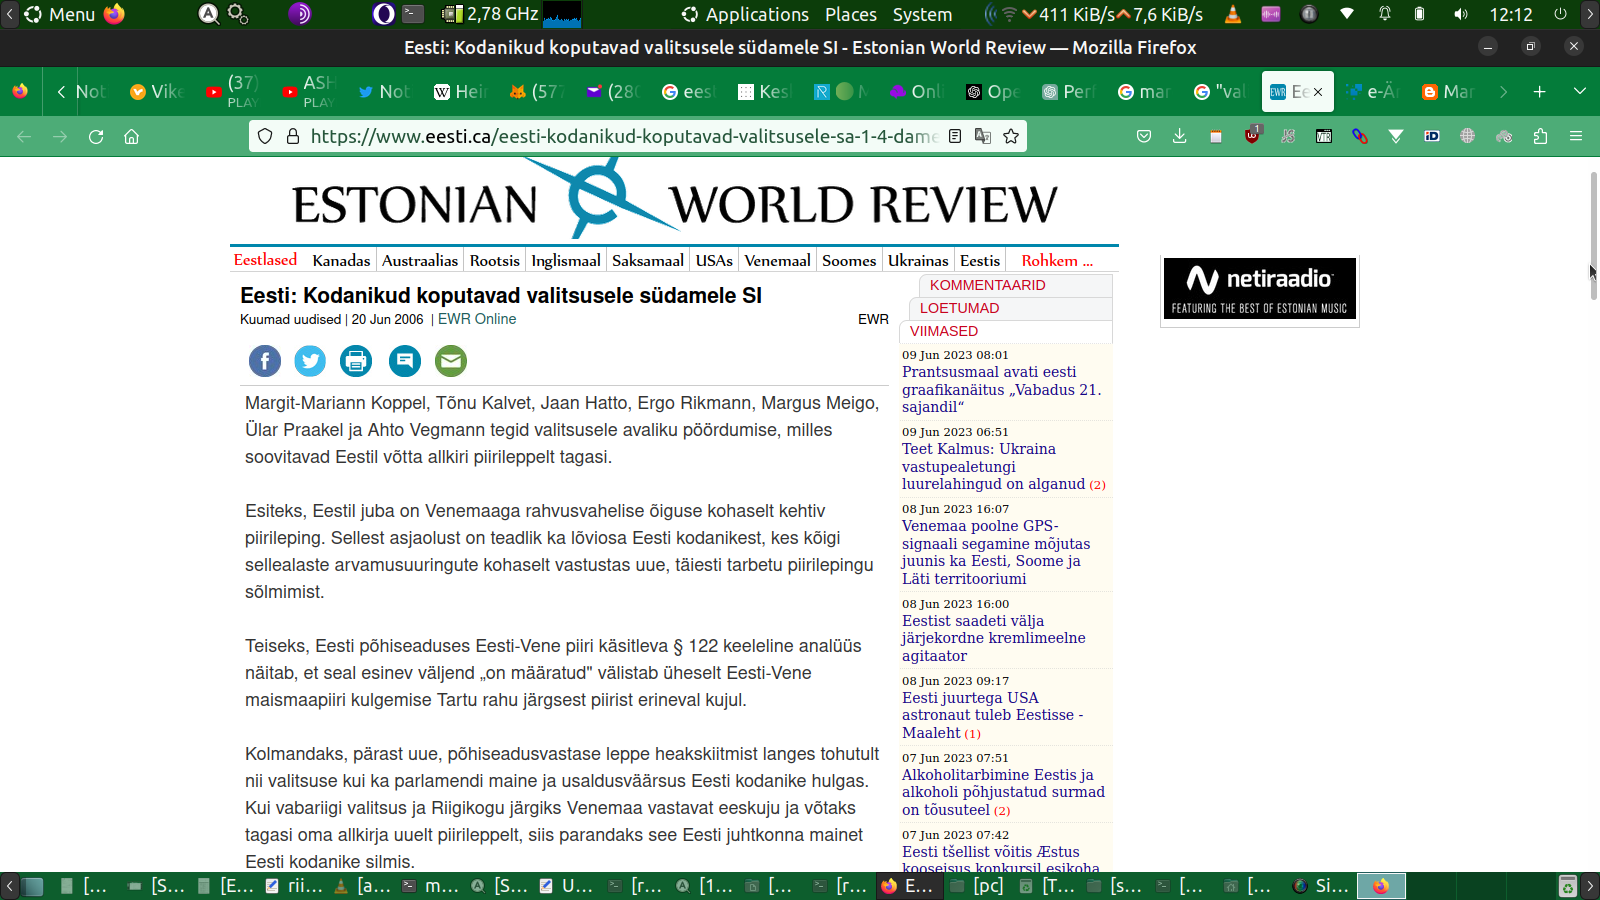The height and width of the screenshot is (900, 1600).
Task: Translate this page icon in URL bar
Action: [983, 137]
